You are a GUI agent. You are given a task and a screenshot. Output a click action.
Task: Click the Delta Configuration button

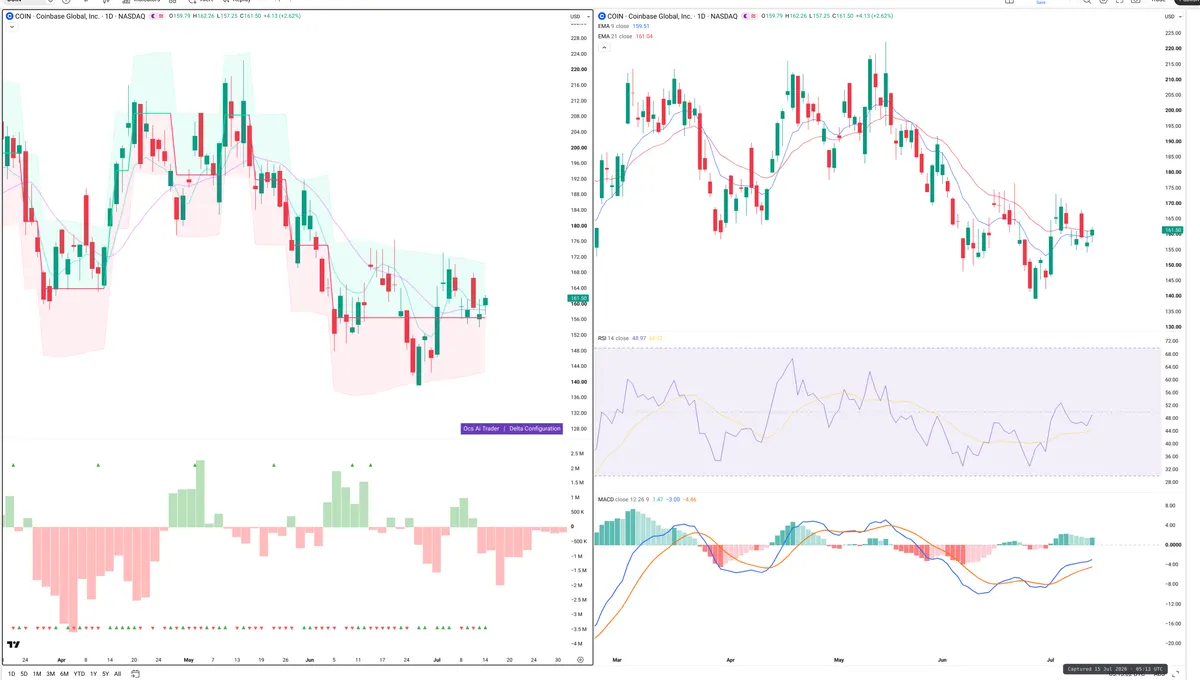tap(535, 429)
